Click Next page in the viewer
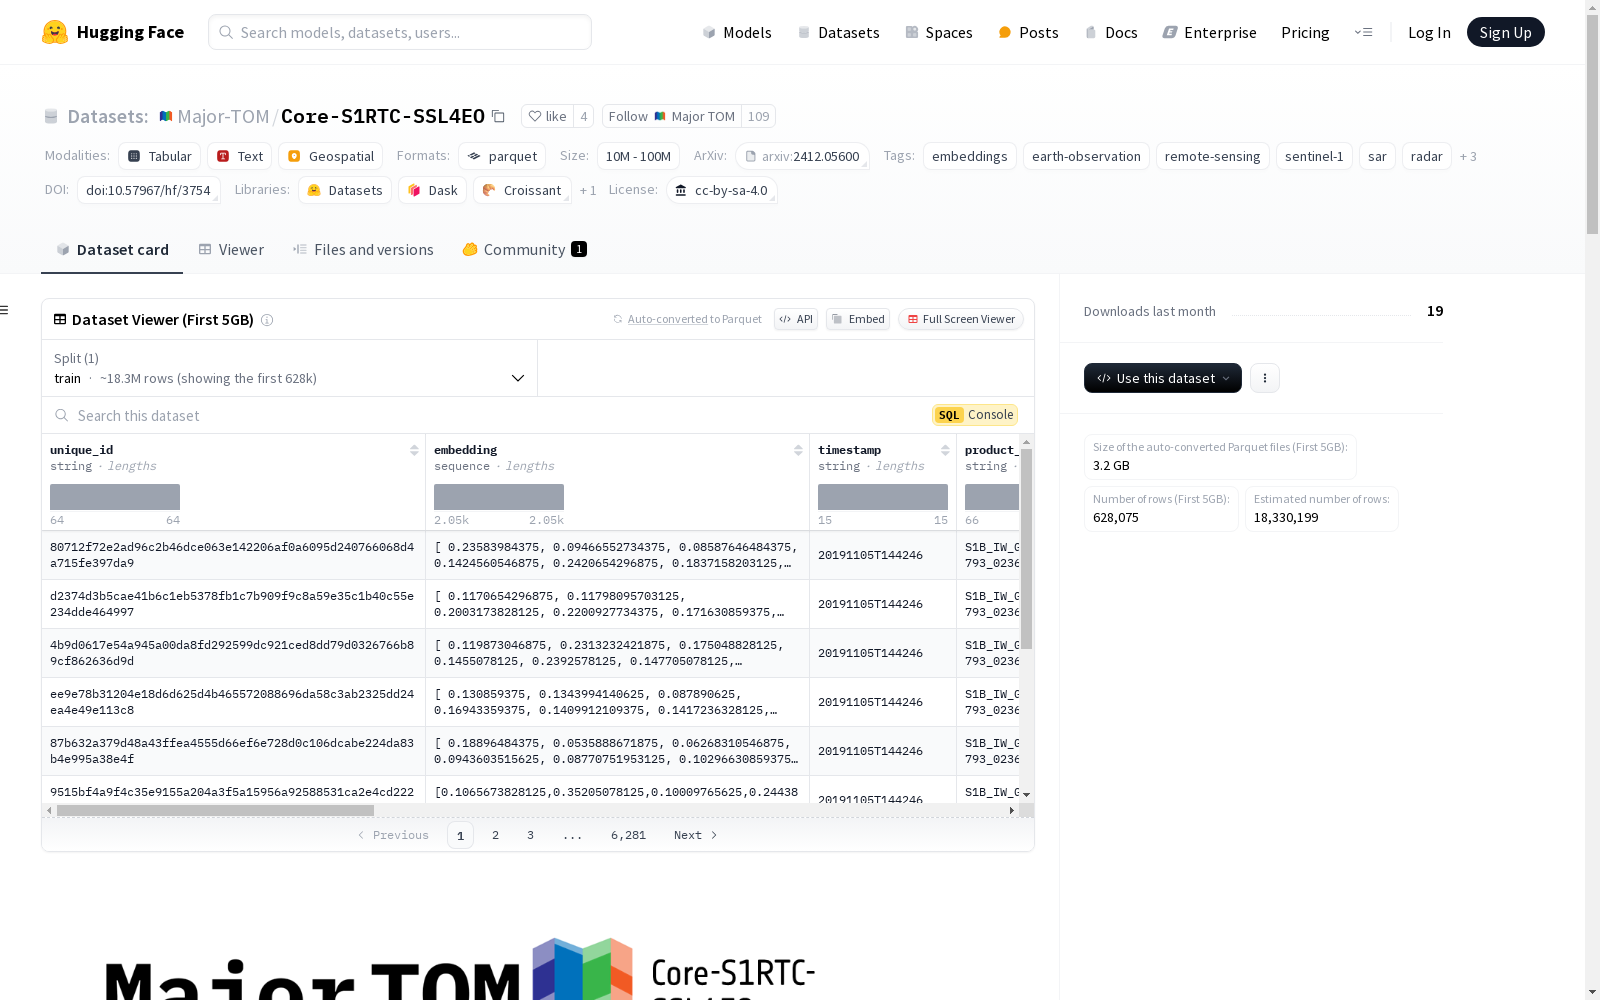The width and height of the screenshot is (1600, 1000). 695,835
